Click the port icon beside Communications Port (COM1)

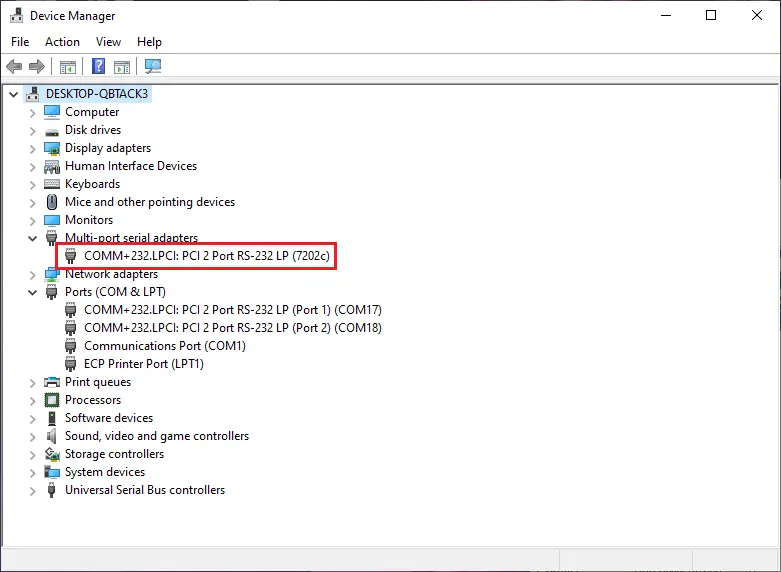71,346
